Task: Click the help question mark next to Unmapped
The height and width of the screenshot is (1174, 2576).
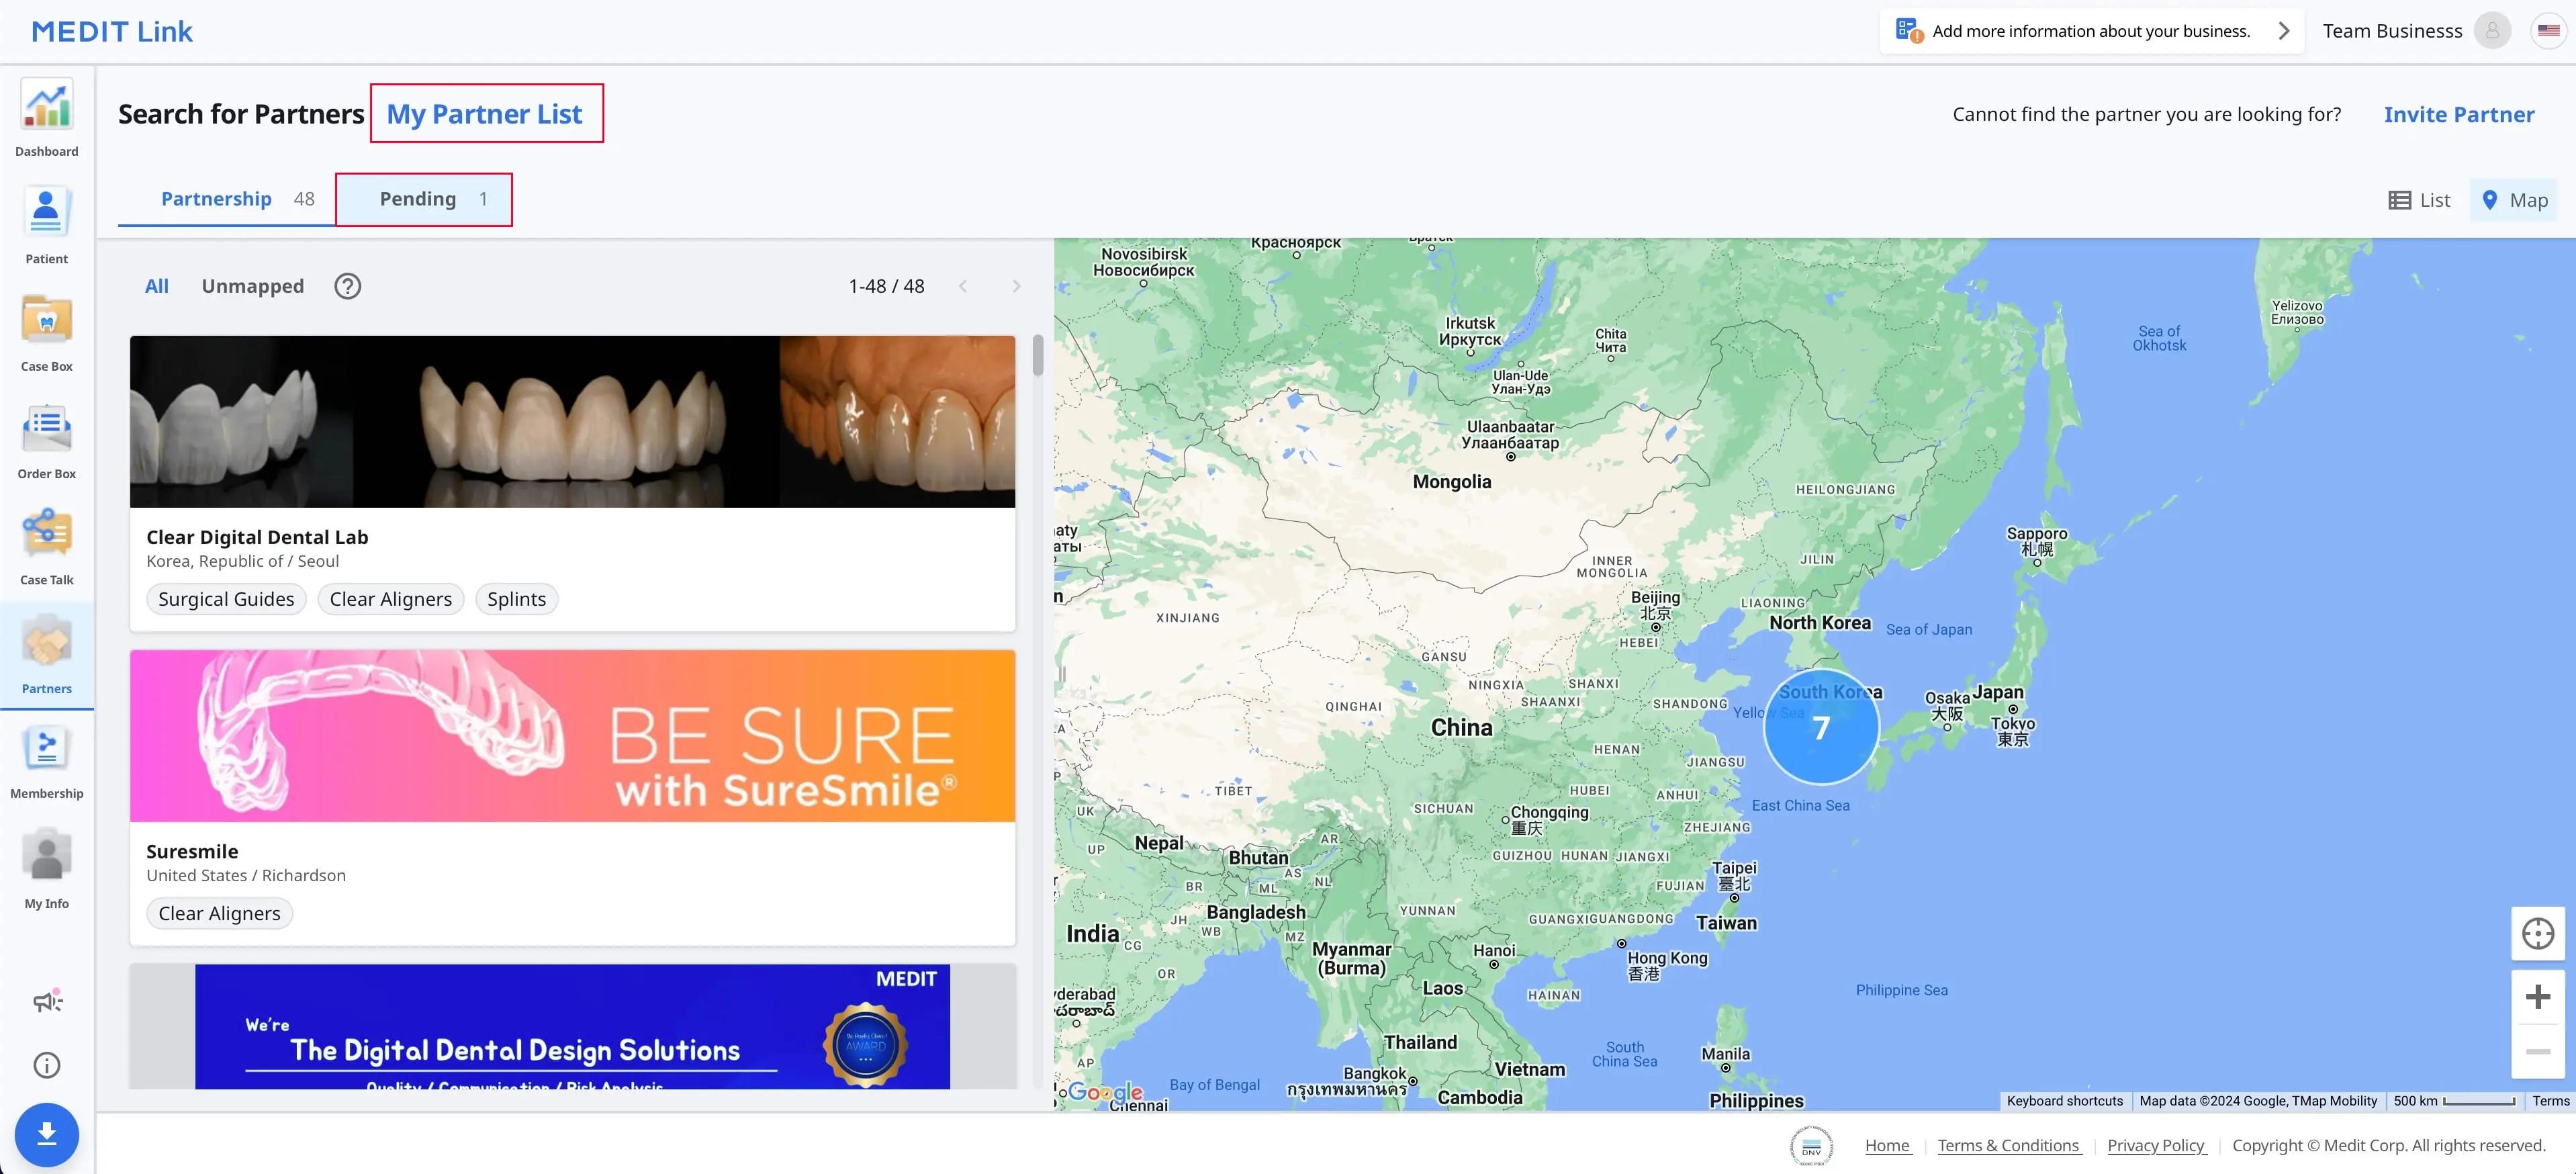Action: (x=347, y=286)
